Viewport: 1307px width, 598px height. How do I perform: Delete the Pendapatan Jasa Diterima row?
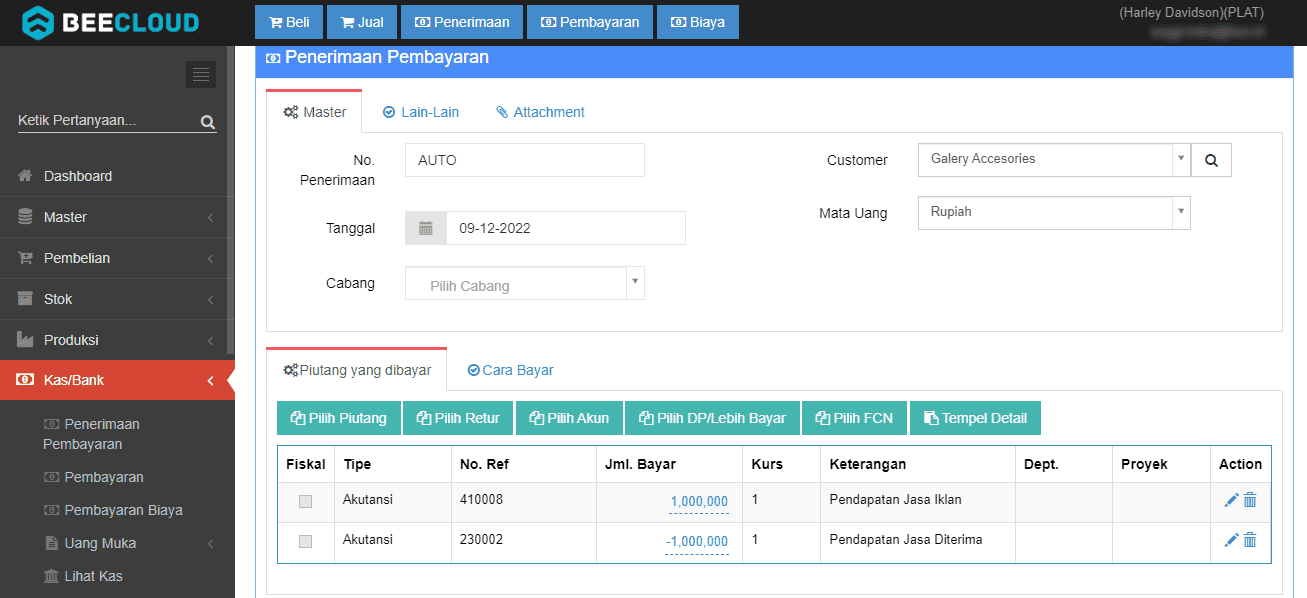[1250, 540]
